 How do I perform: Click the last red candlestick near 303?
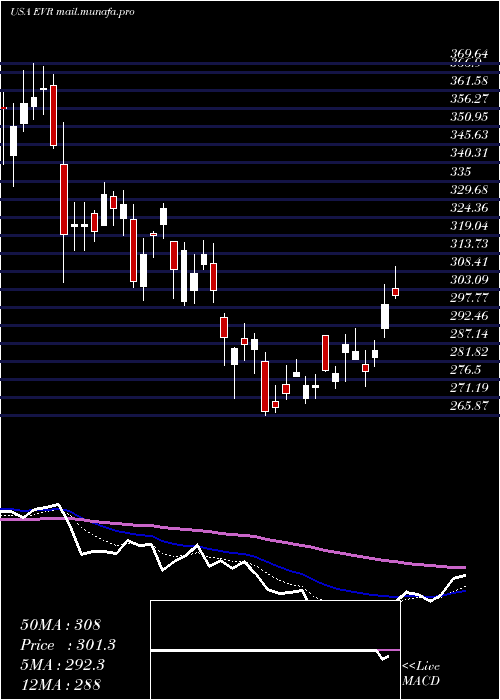point(395,292)
